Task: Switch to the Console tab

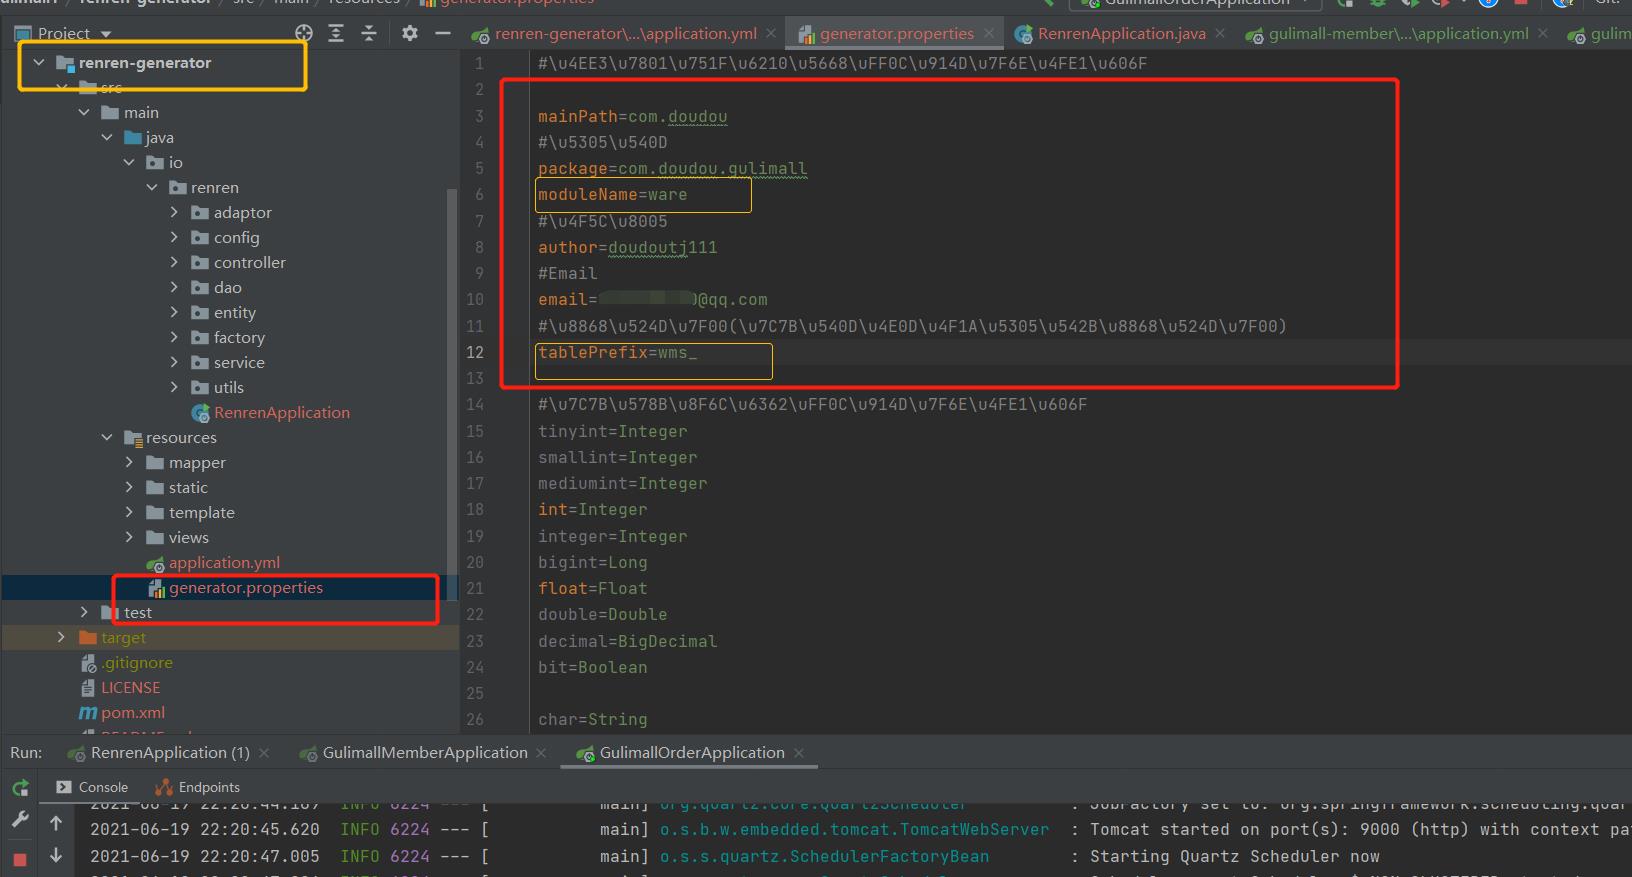Action: (x=92, y=788)
